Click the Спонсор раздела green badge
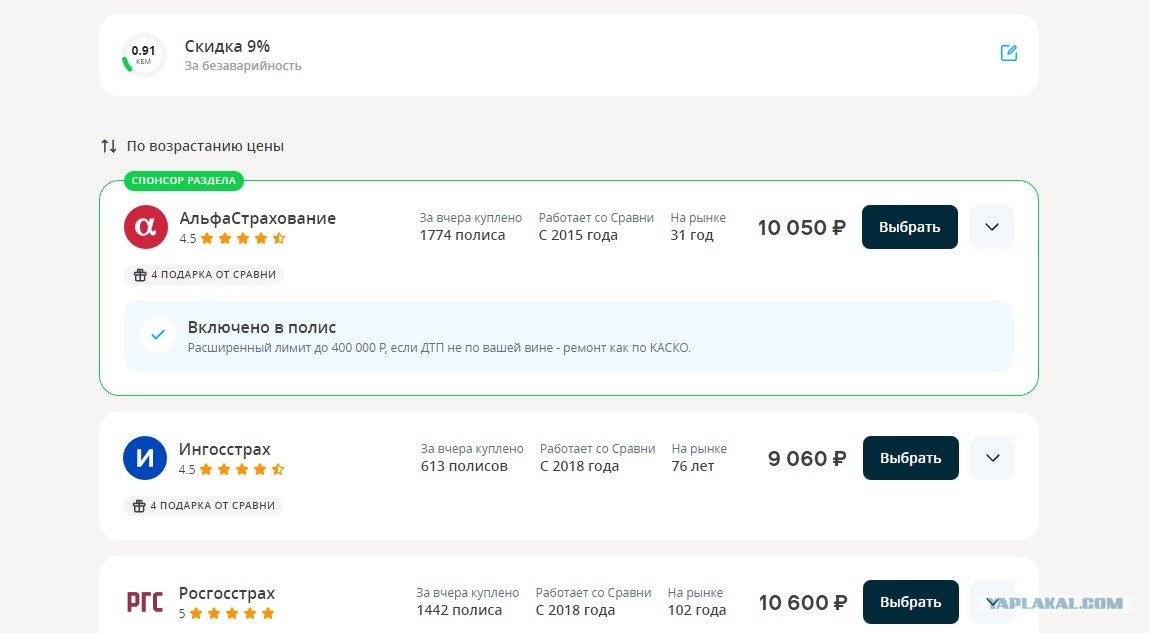The height and width of the screenshot is (633, 1149). click(x=184, y=180)
